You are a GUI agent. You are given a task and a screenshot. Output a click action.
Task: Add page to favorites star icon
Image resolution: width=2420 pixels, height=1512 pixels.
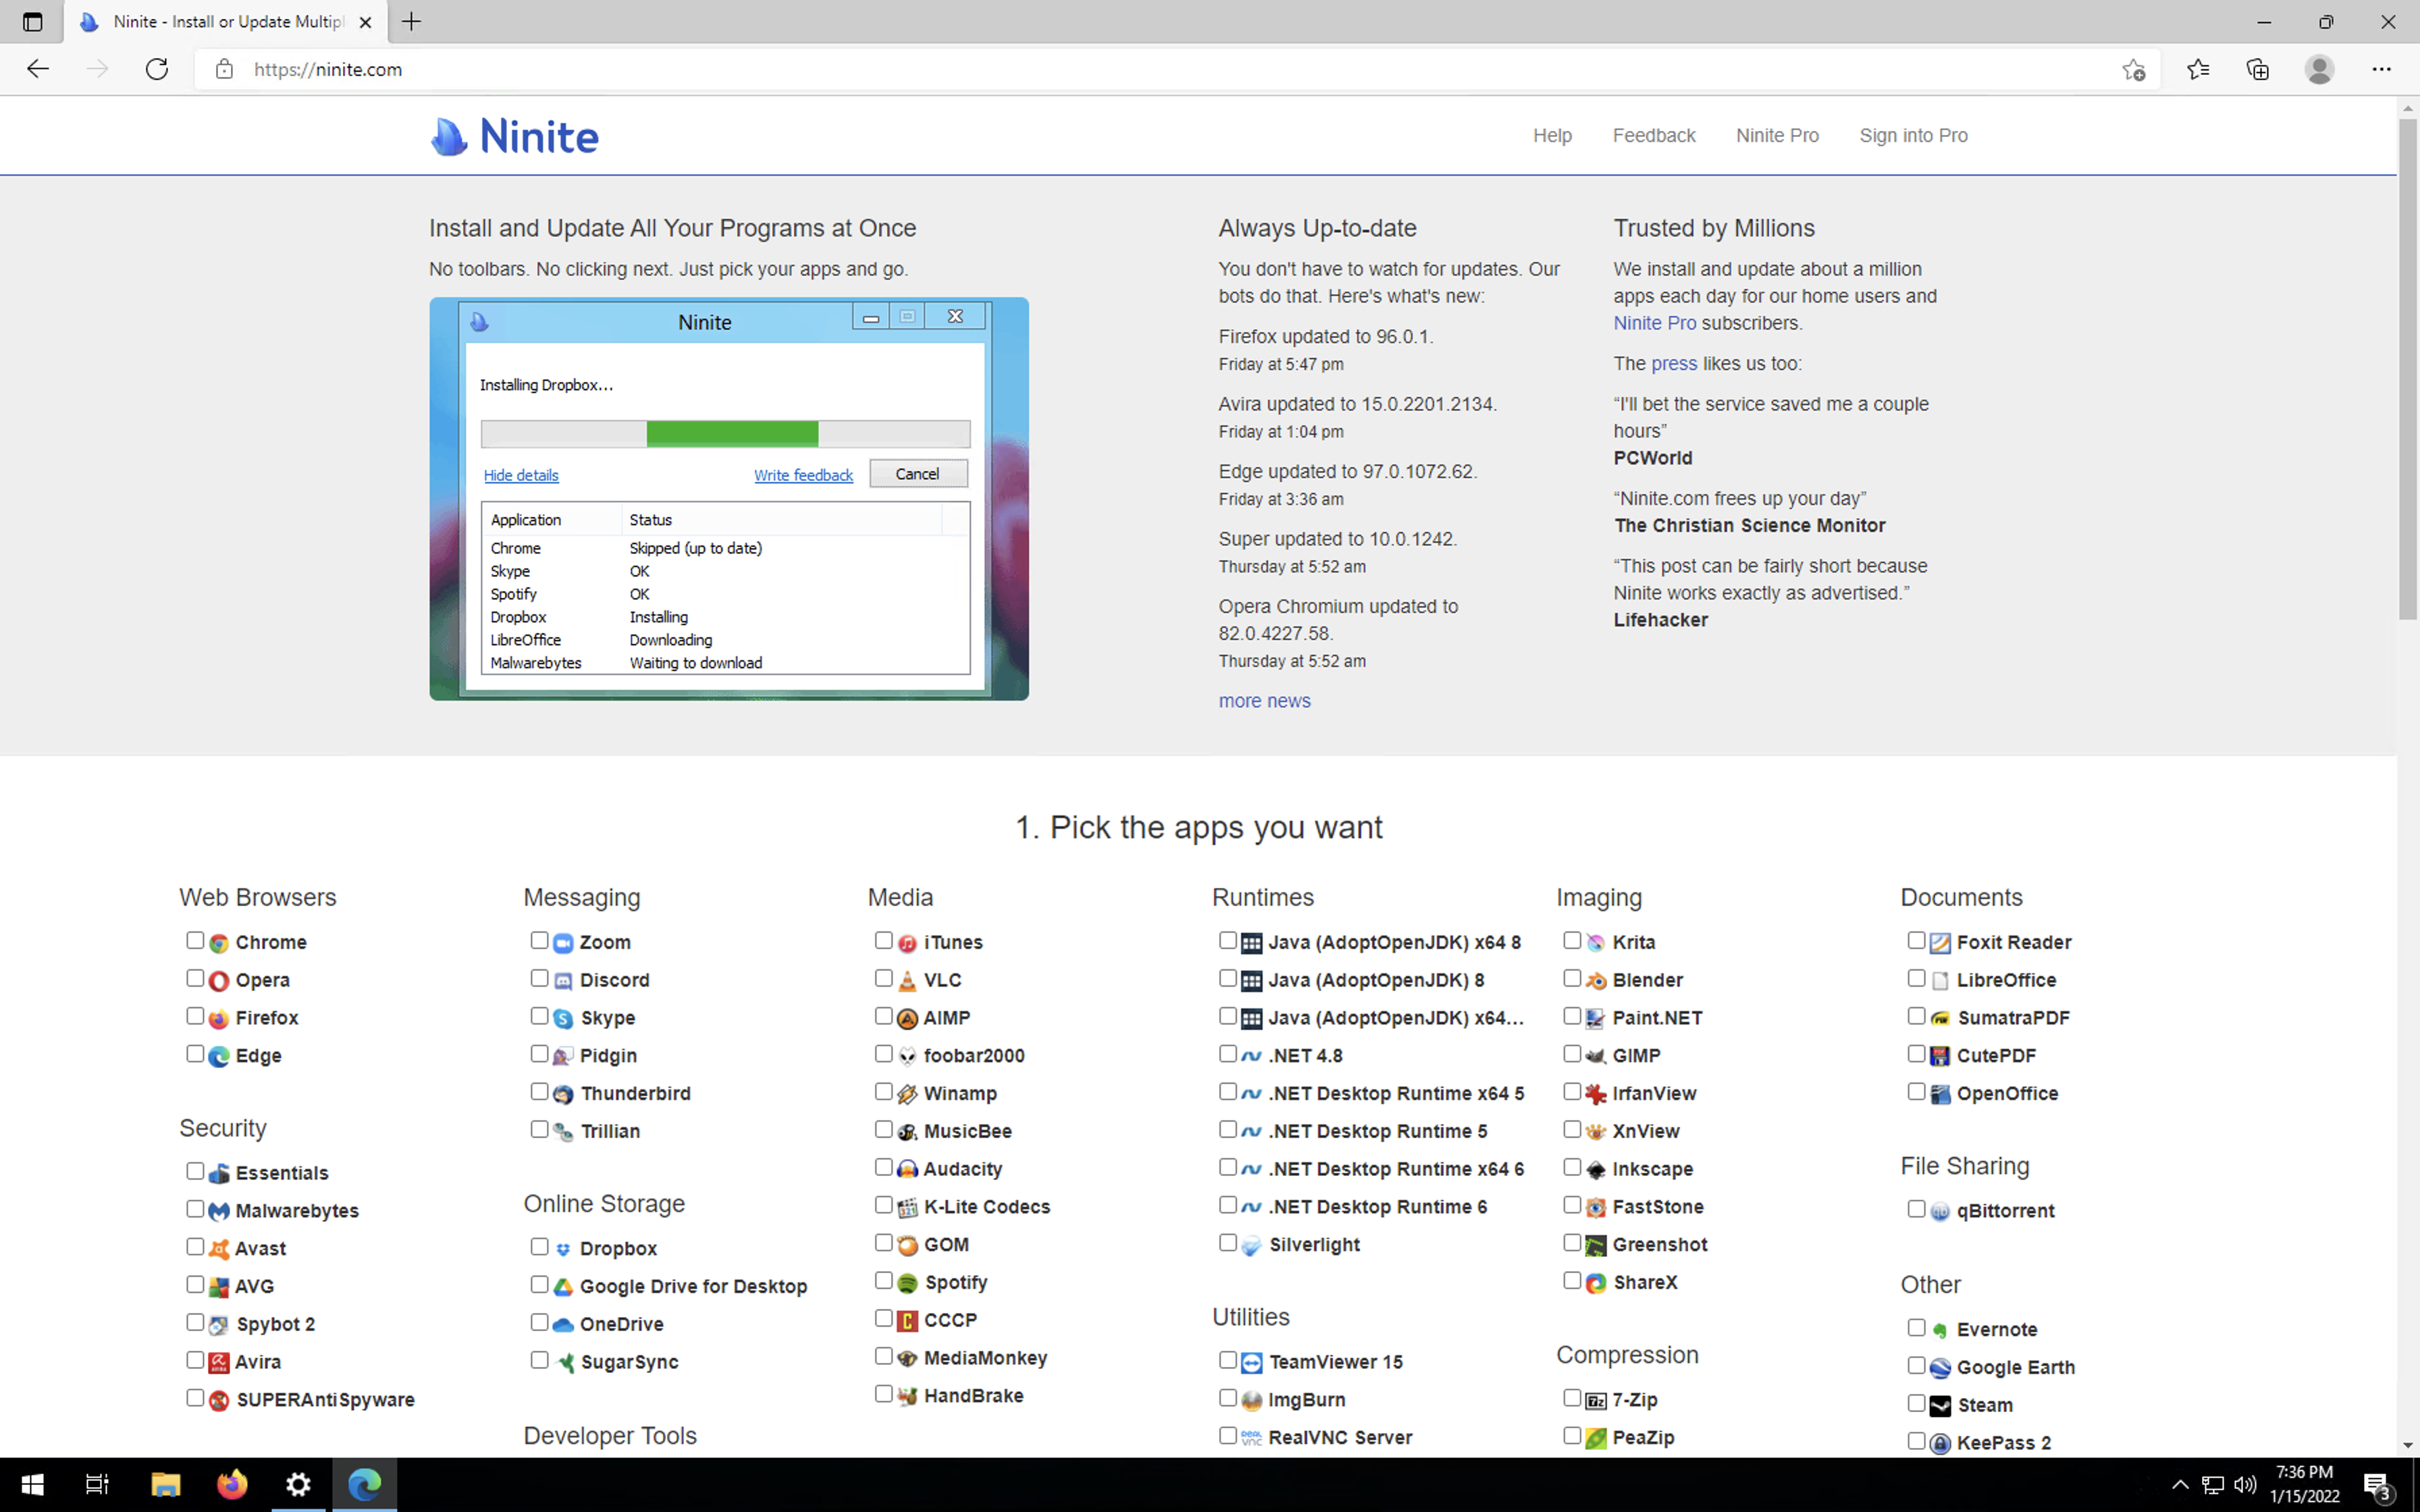coord(2133,69)
